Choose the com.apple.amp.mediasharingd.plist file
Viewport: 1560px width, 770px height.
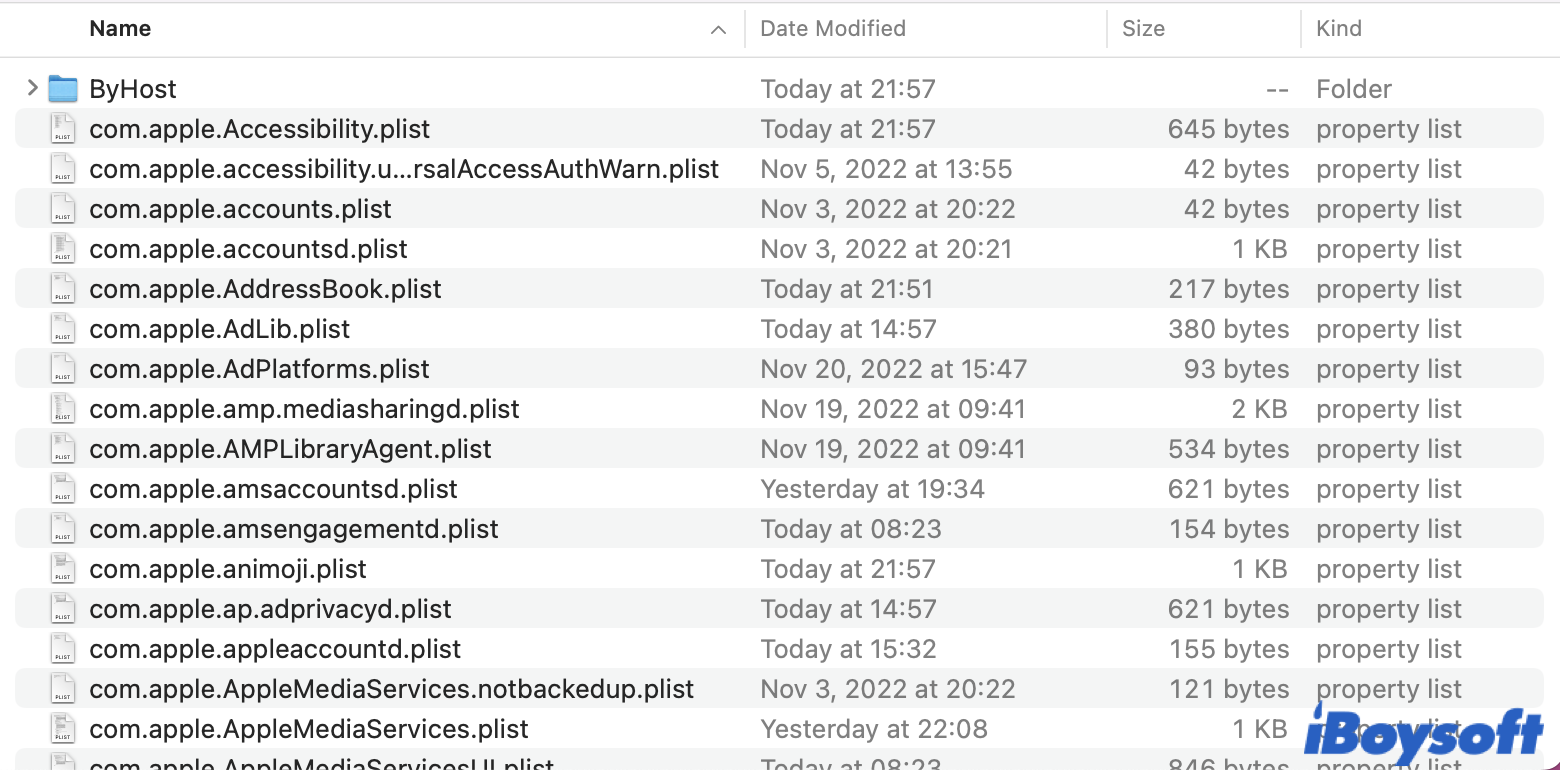[x=304, y=409]
